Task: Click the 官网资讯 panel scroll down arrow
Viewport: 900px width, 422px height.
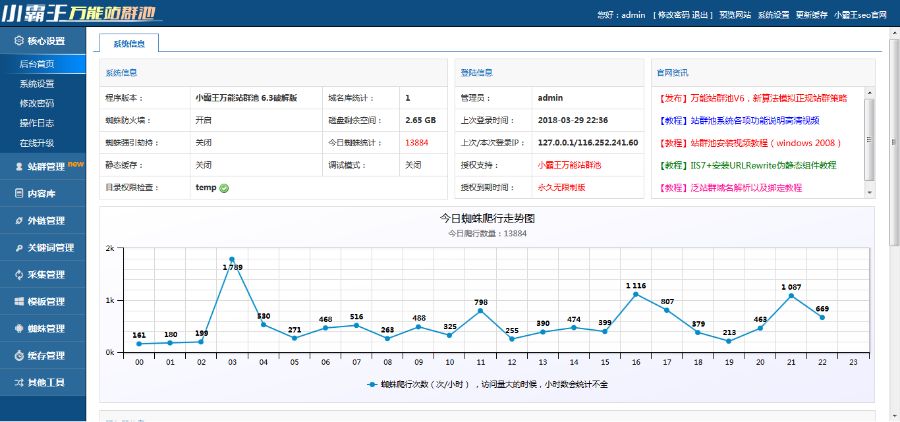Action: coord(870,193)
